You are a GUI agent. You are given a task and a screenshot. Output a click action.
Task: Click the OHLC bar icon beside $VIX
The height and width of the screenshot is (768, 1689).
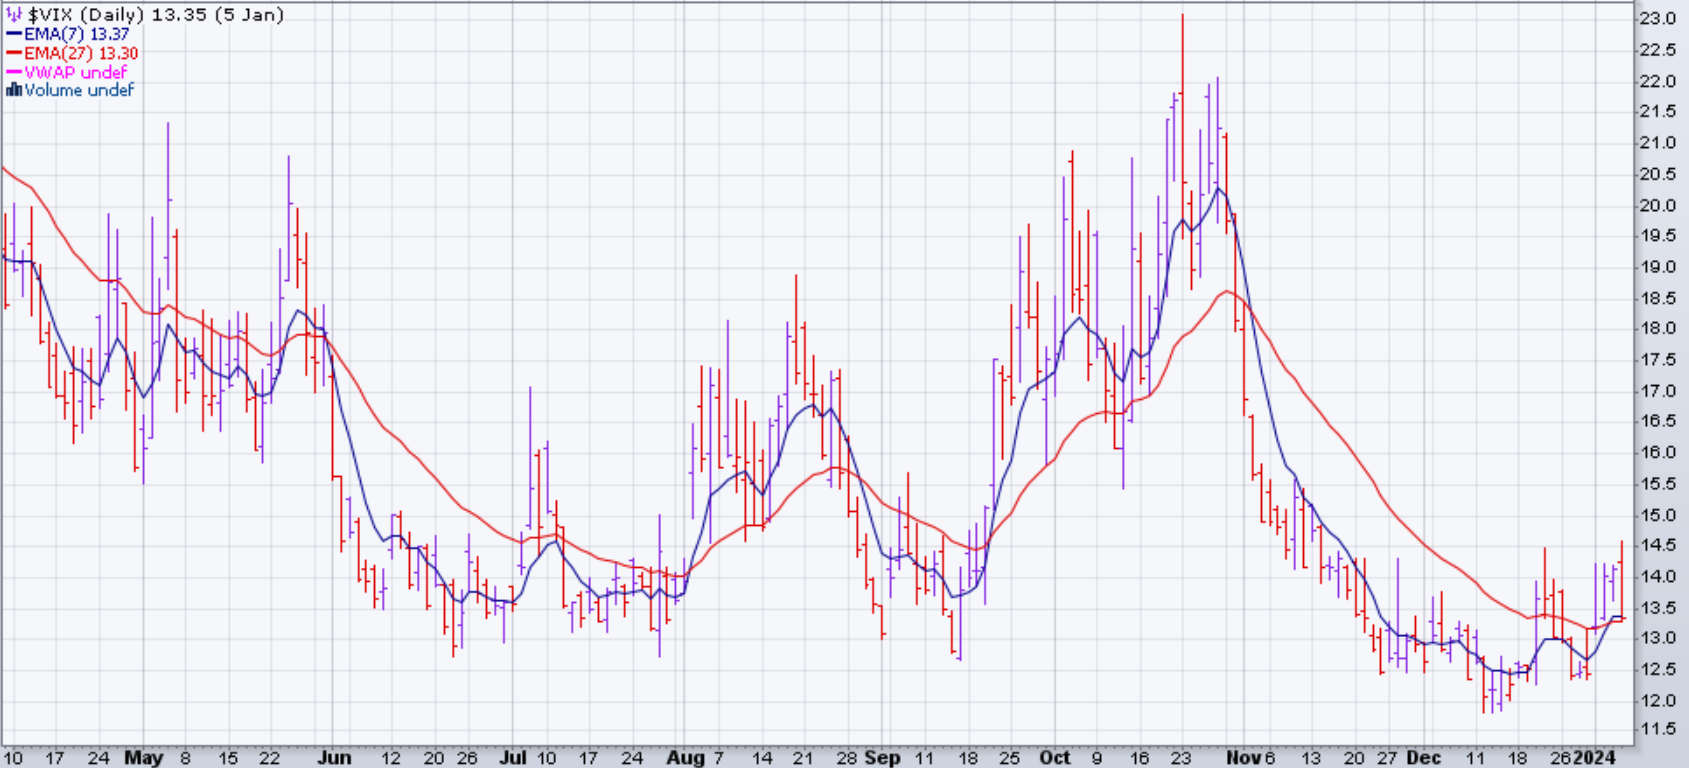pyautogui.click(x=14, y=15)
